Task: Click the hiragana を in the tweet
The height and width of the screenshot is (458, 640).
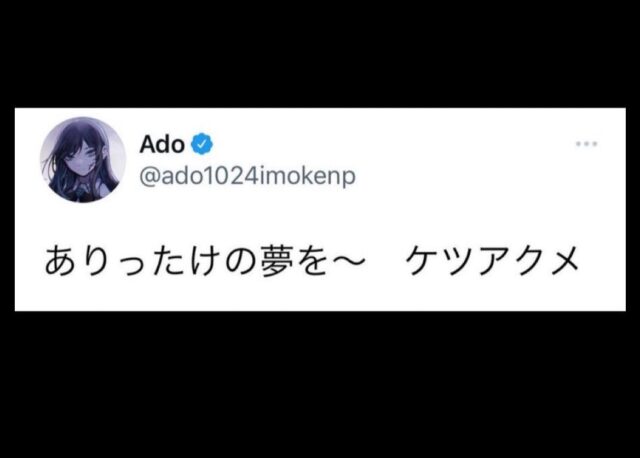Action: tap(313, 261)
